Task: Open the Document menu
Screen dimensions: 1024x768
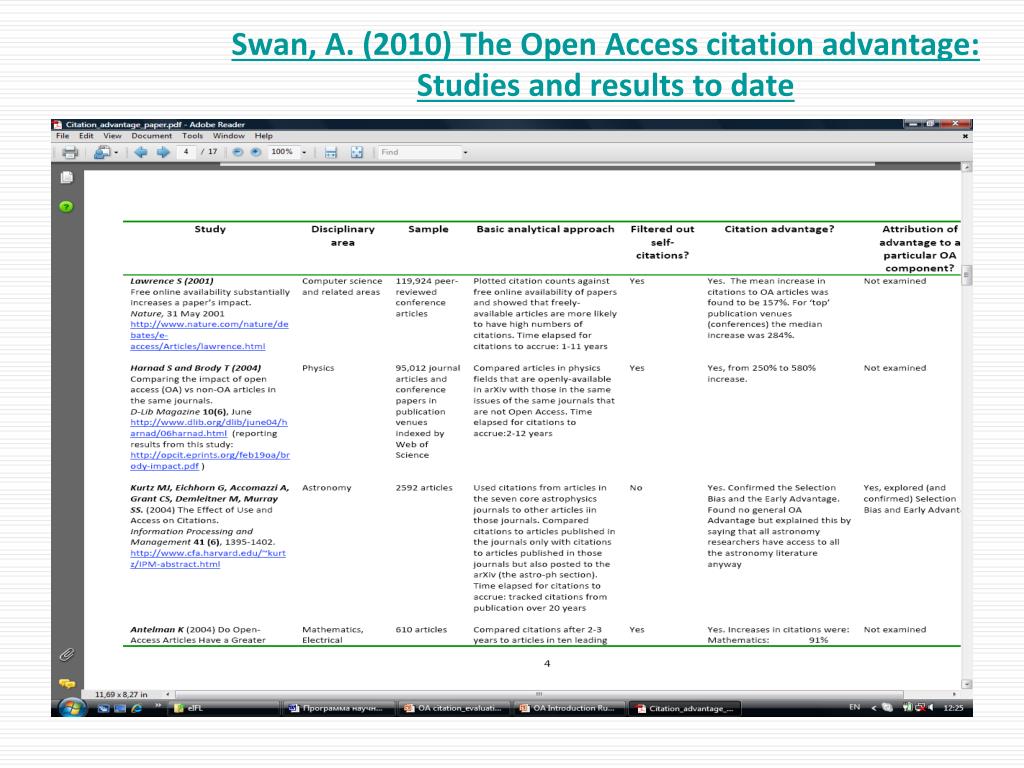Action: pyautogui.click(x=152, y=136)
